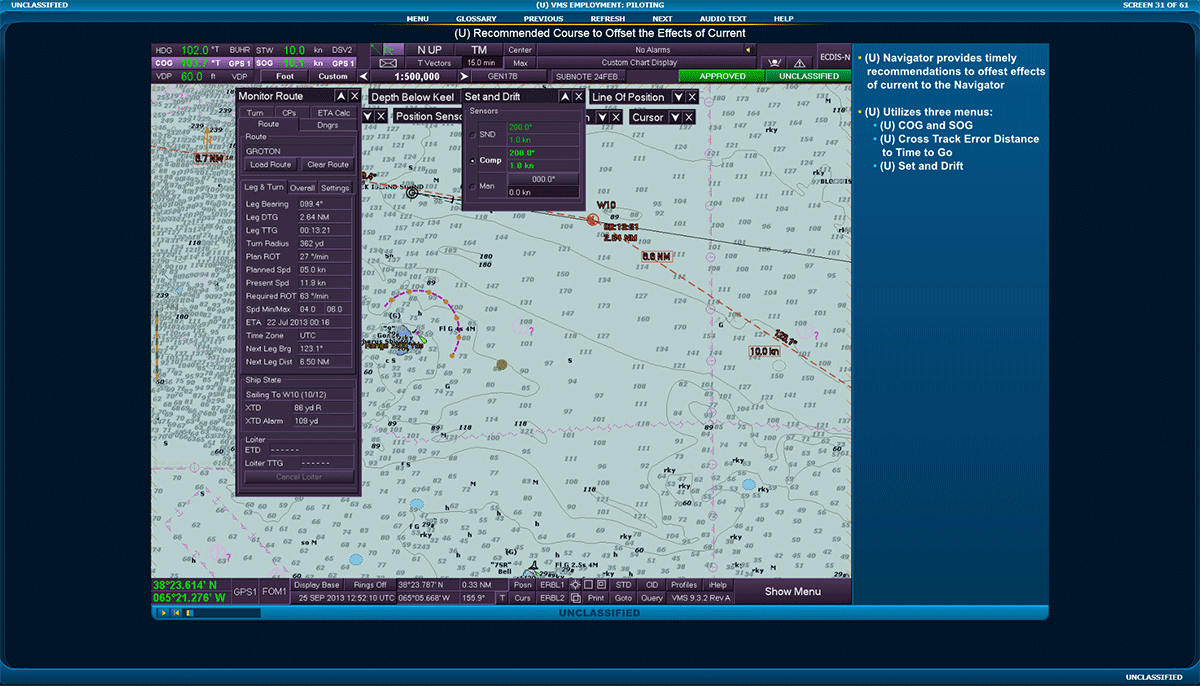Screen dimensions: 1200x686
Task: Click the single window square icon
Action: tap(588, 584)
